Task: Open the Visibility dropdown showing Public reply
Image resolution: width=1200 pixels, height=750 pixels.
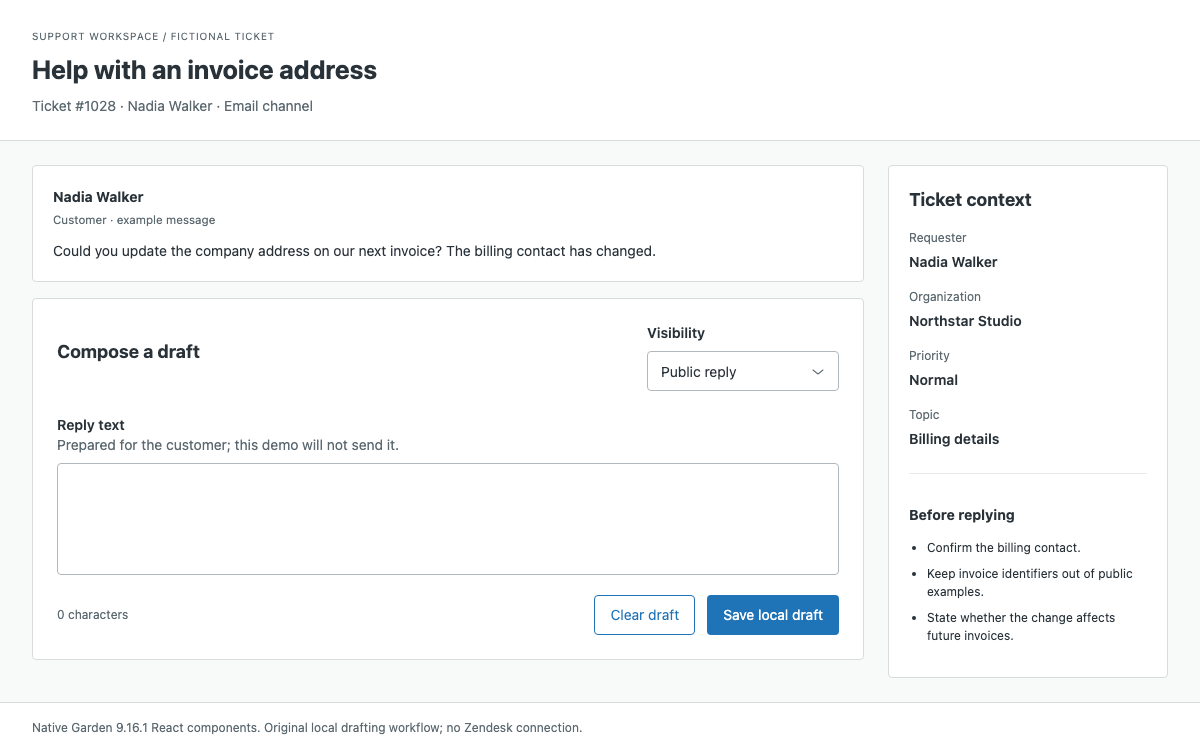Action: (742, 371)
